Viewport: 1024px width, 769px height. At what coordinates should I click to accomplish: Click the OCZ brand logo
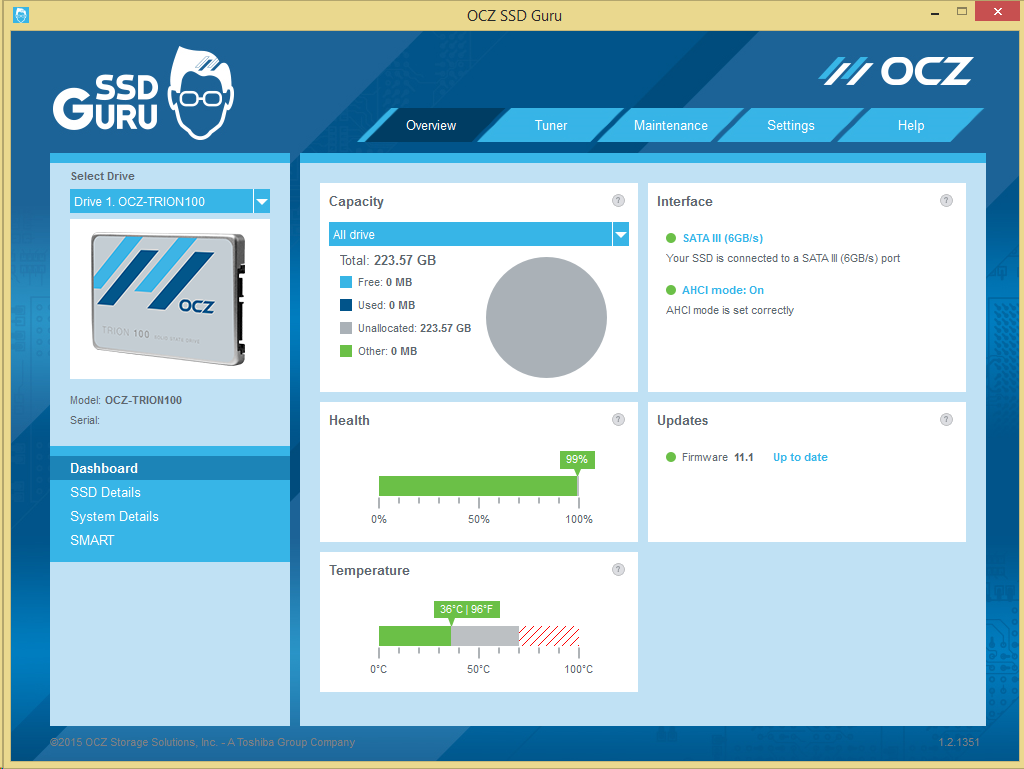point(896,71)
